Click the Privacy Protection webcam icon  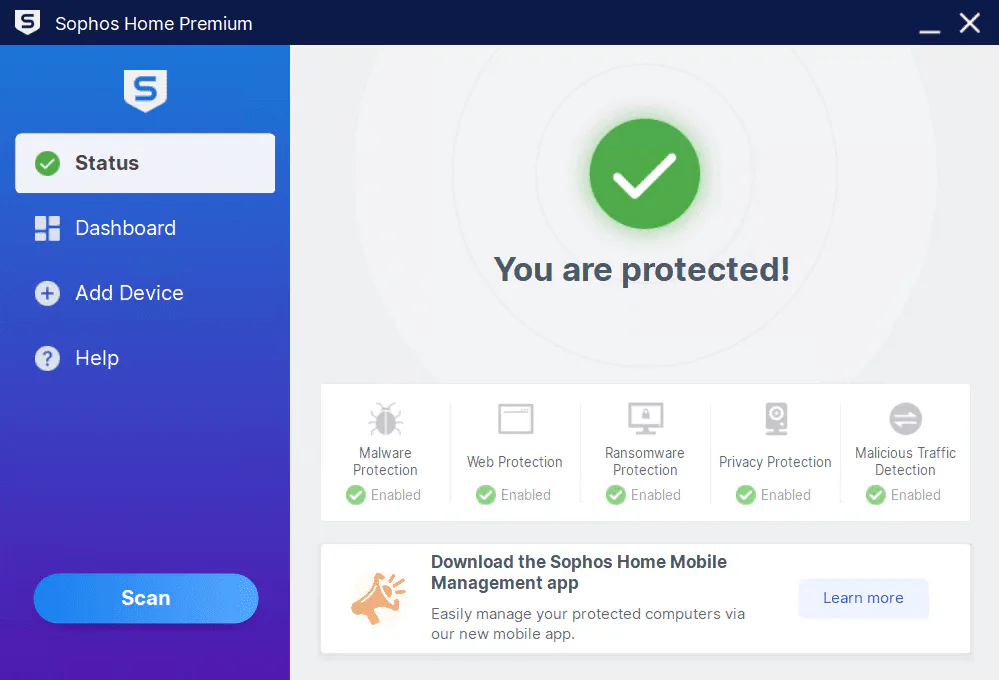click(x=776, y=419)
